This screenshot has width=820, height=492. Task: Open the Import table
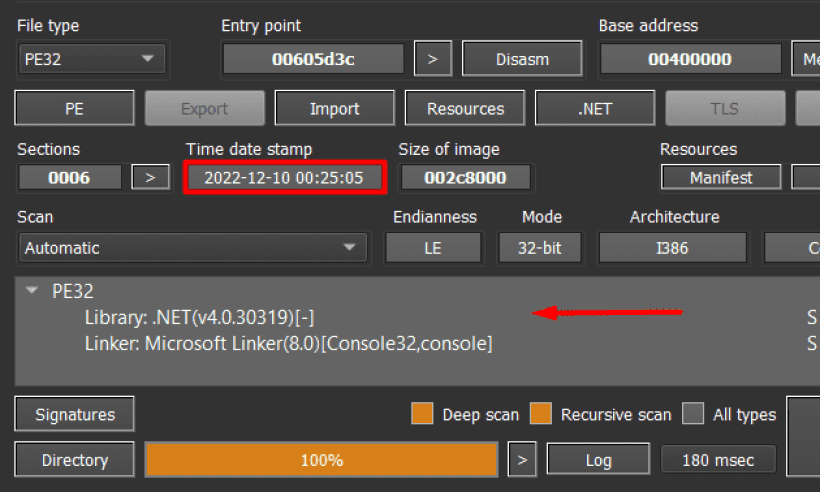[334, 109]
